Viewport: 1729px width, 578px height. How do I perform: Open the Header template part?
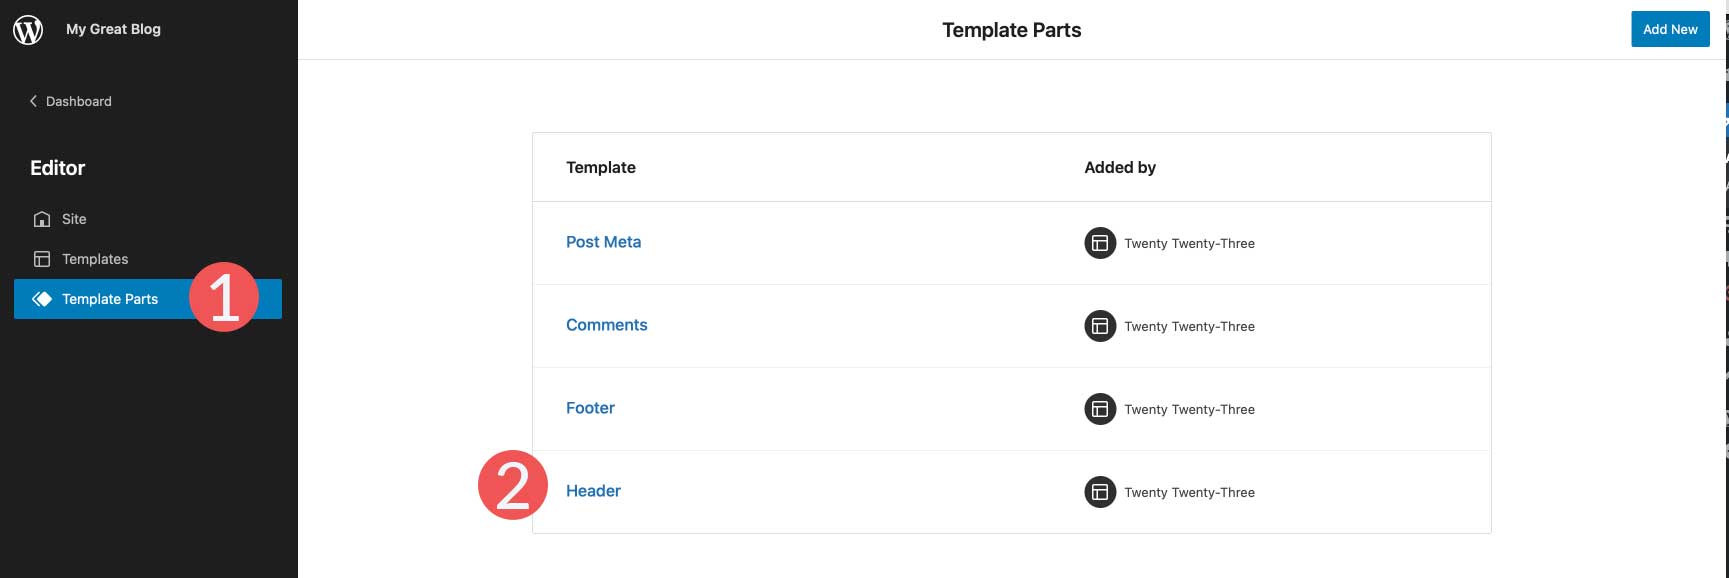[593, 491]
